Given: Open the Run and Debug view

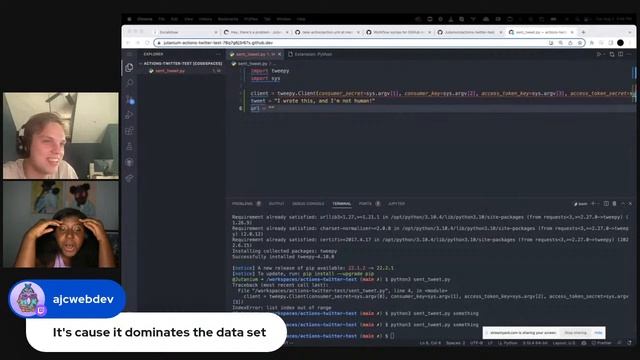Looking at the screenshot, I should [x=129, y=115].
